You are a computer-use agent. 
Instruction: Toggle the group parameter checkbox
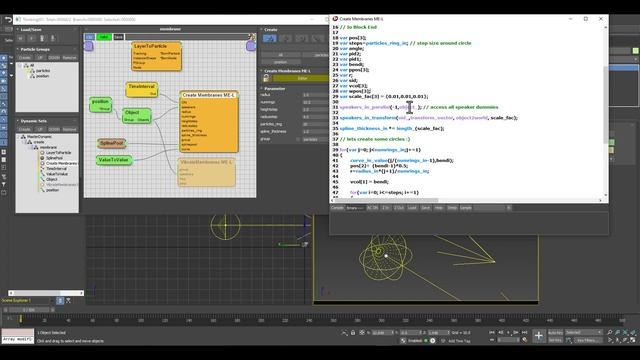pyautogui.click(x=298, y=139)
